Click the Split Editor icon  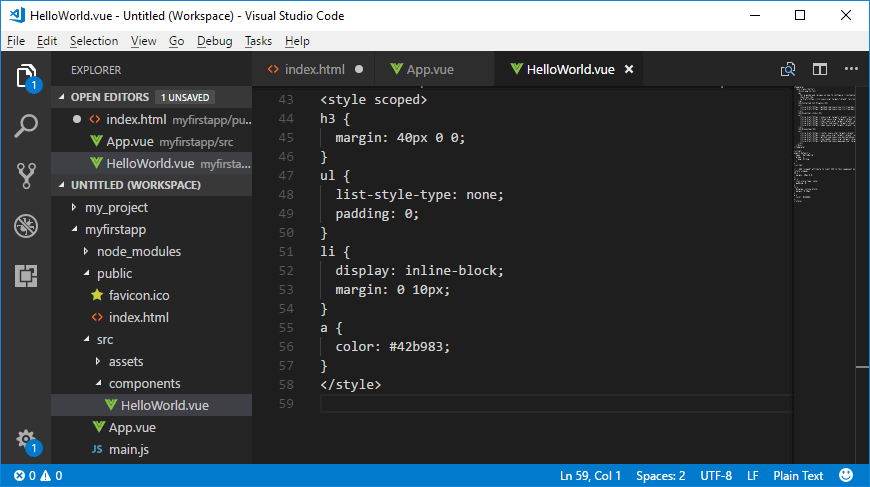click(820, 69)
